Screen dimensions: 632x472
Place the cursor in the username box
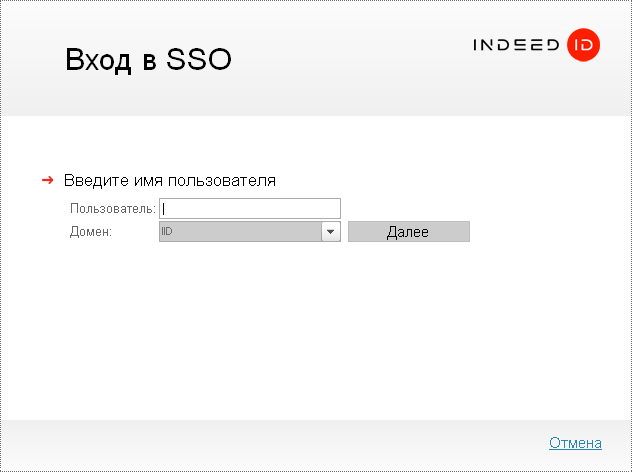coord(250,208)
